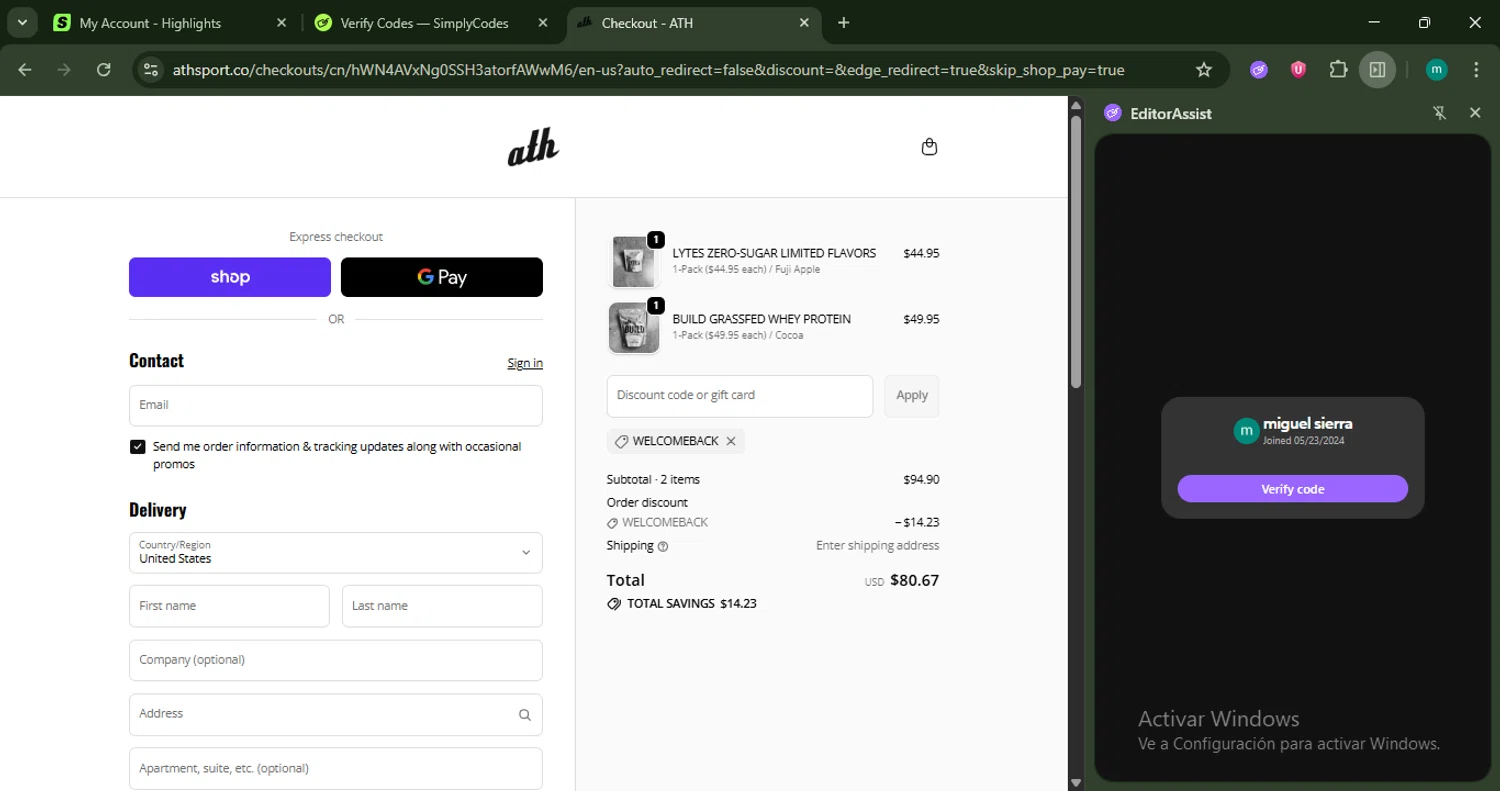Click the Sign in link
Screen dimensions: 1500x791
pos(525,363)
